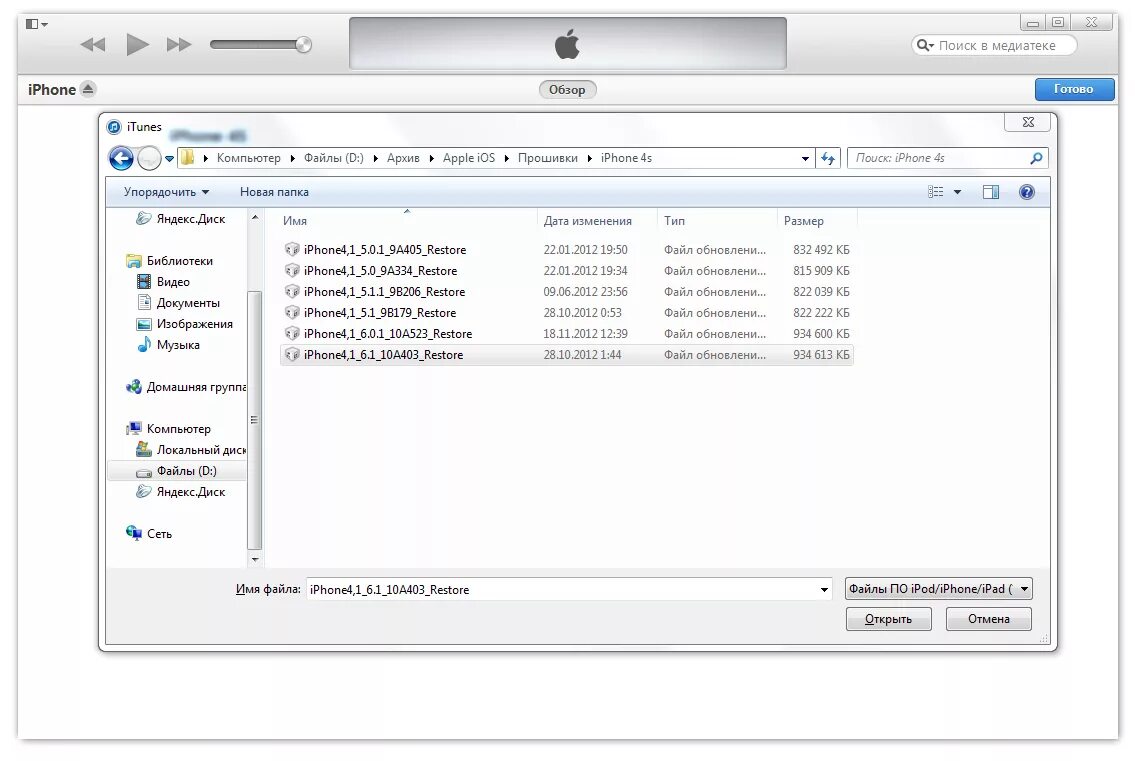Click the Готово button

(x=1073, y=89)
